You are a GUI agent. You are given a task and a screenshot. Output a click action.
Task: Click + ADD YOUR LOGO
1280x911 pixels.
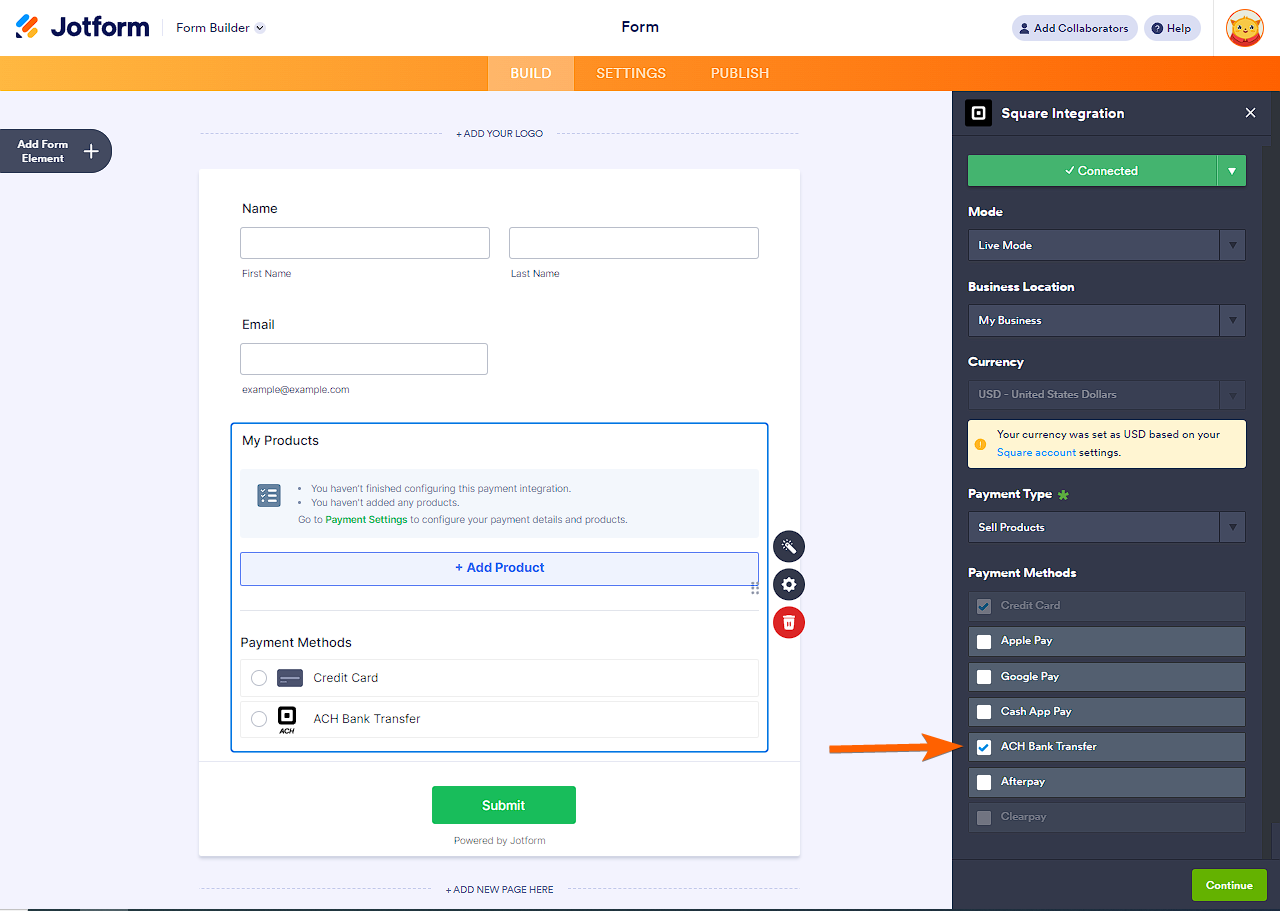tap(500, 134)
